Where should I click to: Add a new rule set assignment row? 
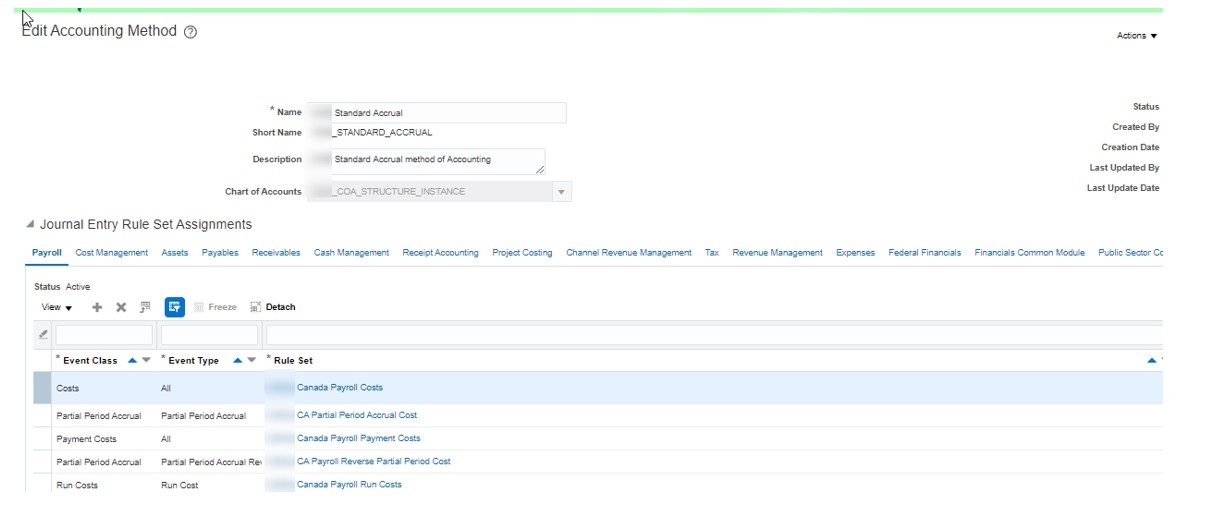pos(97,308)
